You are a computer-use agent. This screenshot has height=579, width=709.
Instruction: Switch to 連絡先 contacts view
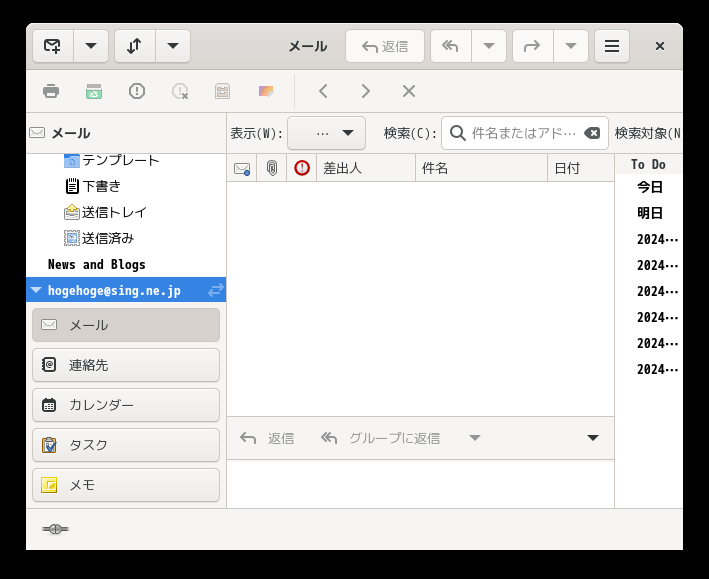pos(126,365)
